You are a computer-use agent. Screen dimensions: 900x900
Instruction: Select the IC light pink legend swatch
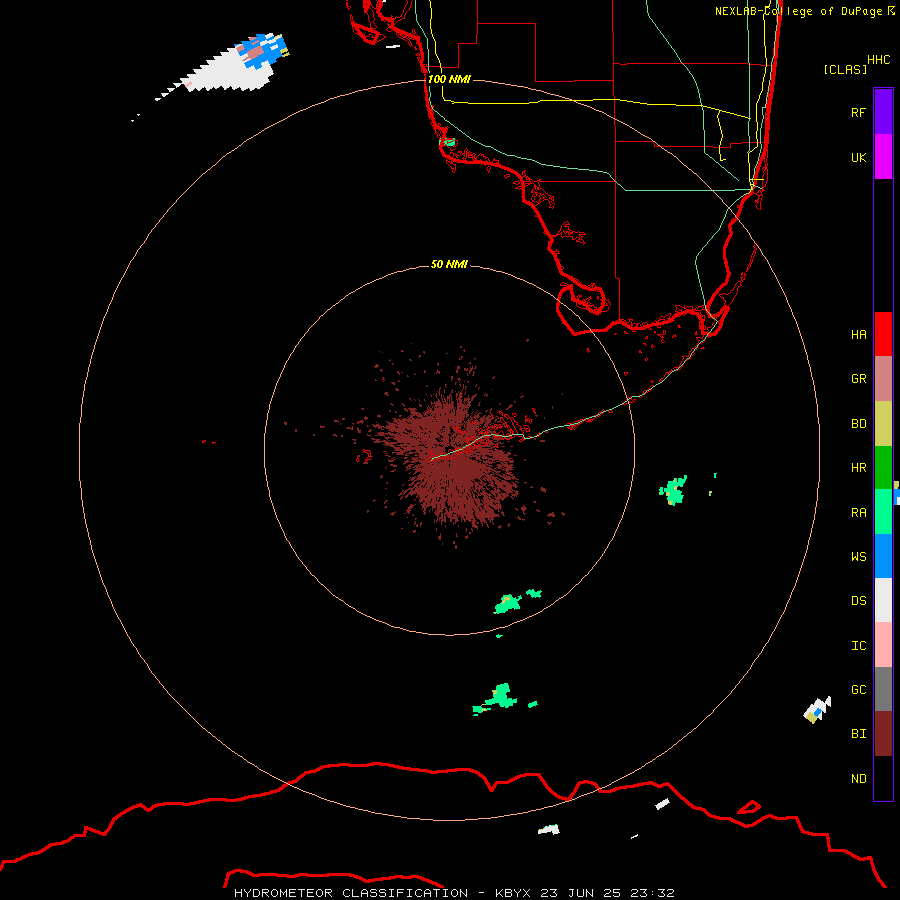[x=883, y=645]
